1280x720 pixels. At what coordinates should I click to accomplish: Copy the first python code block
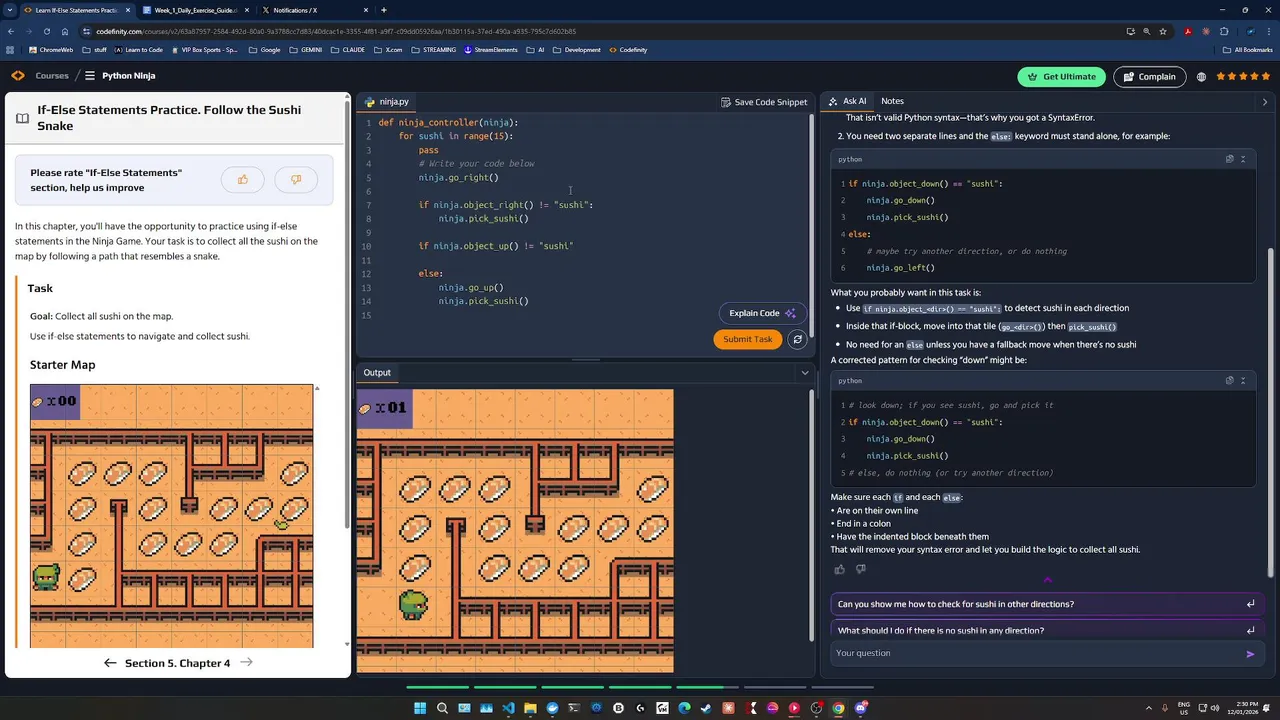(x=1229, y=159)
